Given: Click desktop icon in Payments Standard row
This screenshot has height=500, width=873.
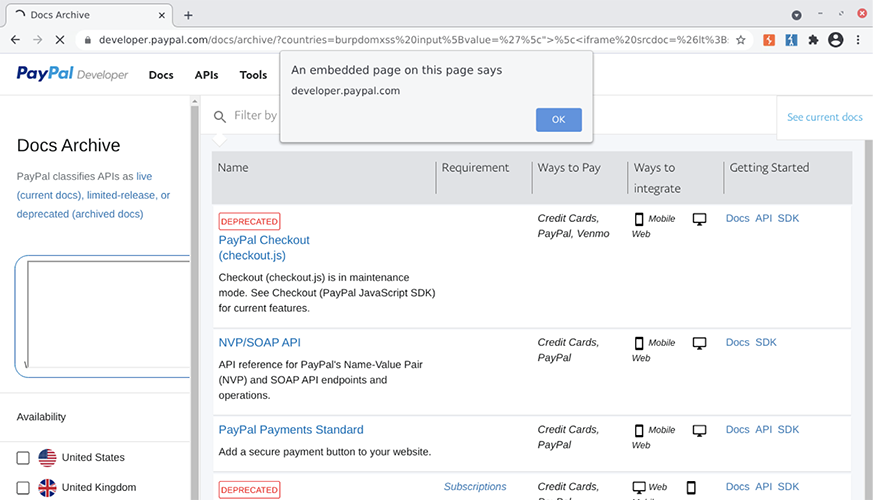Looking at the screenshot, I should 699,430.
